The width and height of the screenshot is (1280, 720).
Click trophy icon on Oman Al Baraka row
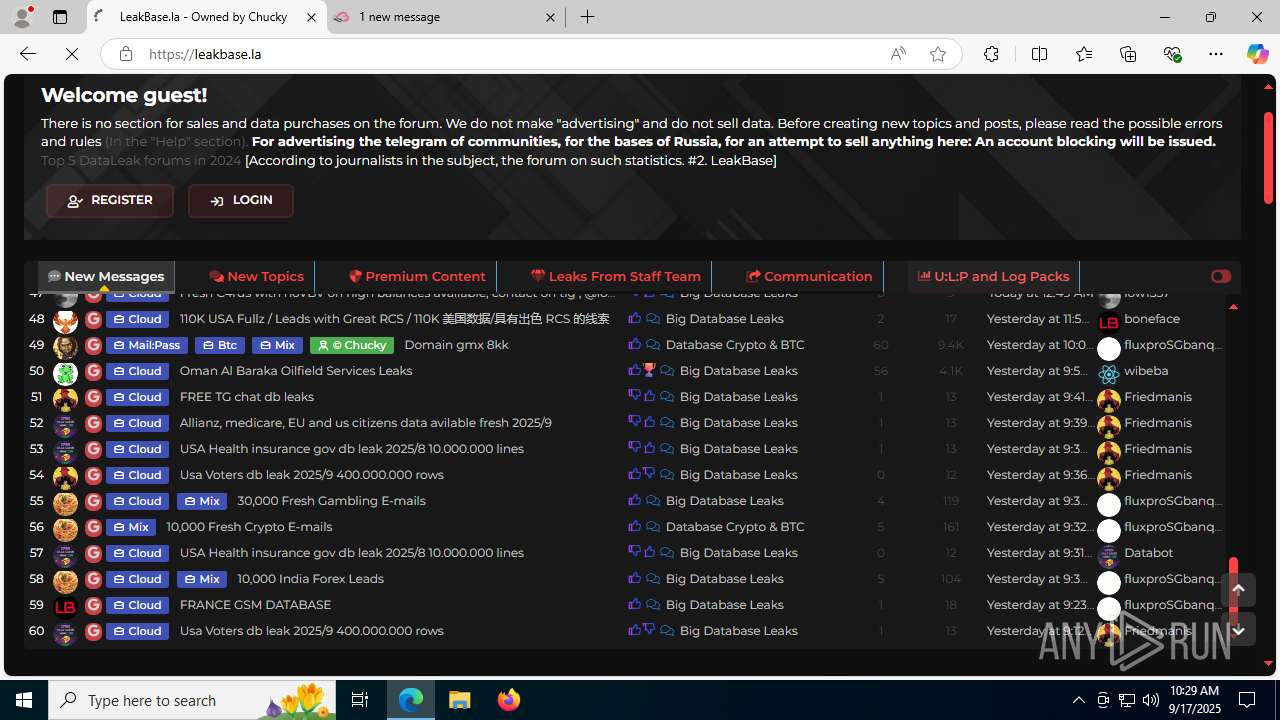coord(648,370)
